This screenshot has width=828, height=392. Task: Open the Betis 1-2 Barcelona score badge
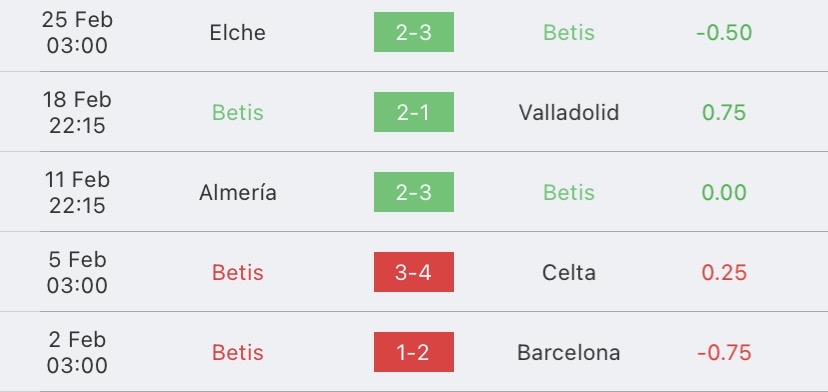click(413, 352)
